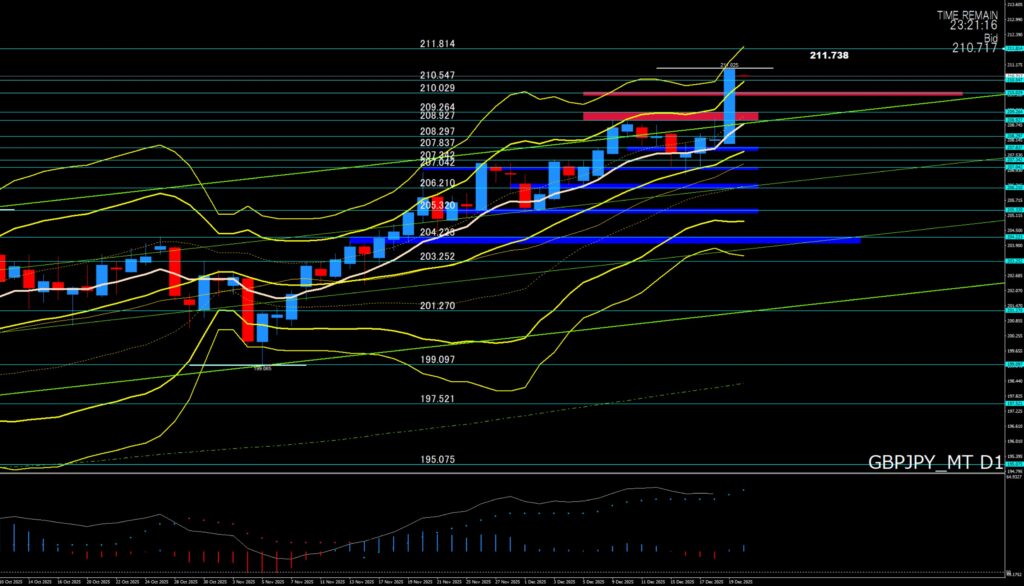The height and width of the screenshot is (586, 1024).
Task: Click the 203.252 price level label
Action: click(438, 257)
